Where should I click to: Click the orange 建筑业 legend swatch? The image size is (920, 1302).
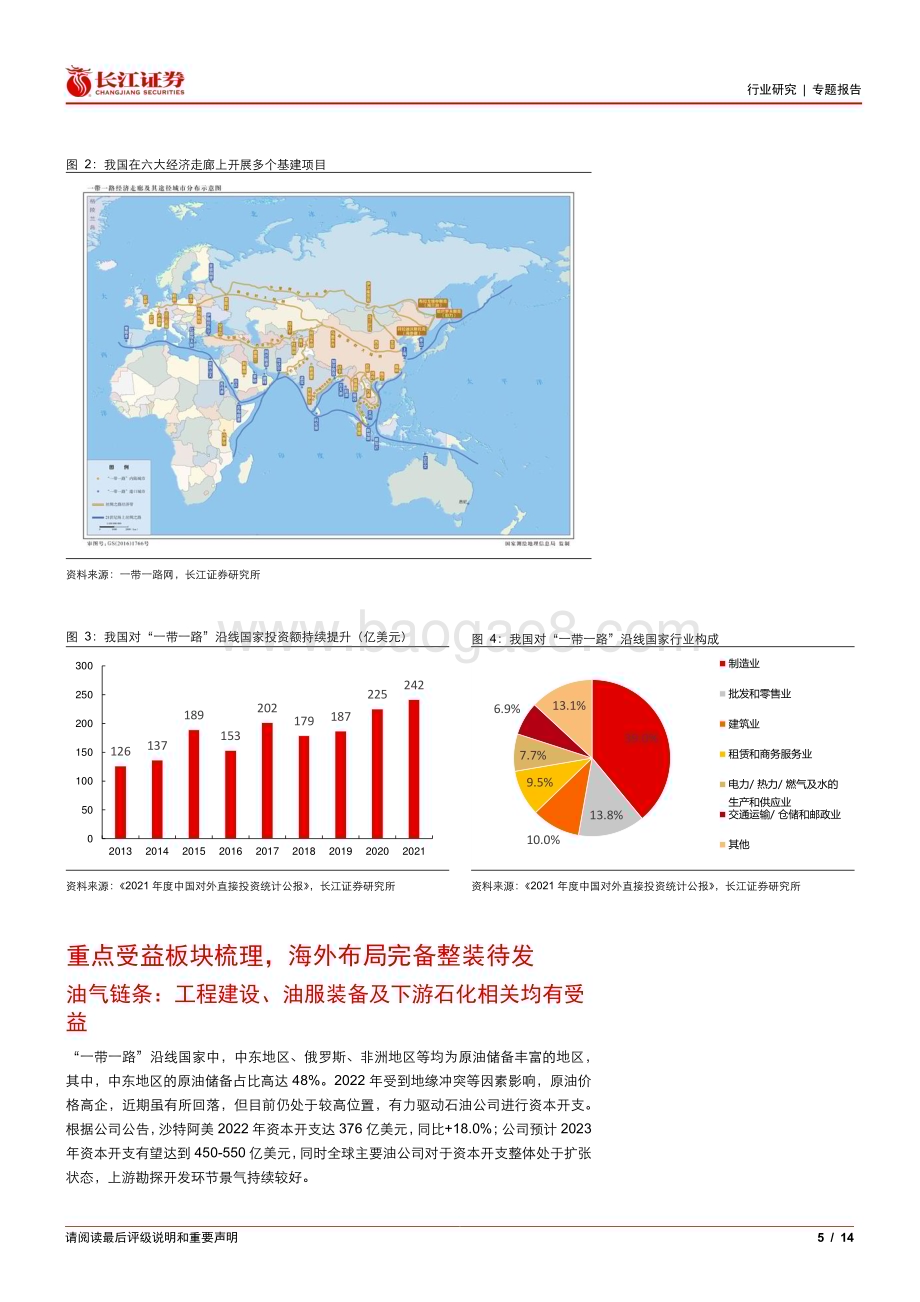[x=722, y=724]
